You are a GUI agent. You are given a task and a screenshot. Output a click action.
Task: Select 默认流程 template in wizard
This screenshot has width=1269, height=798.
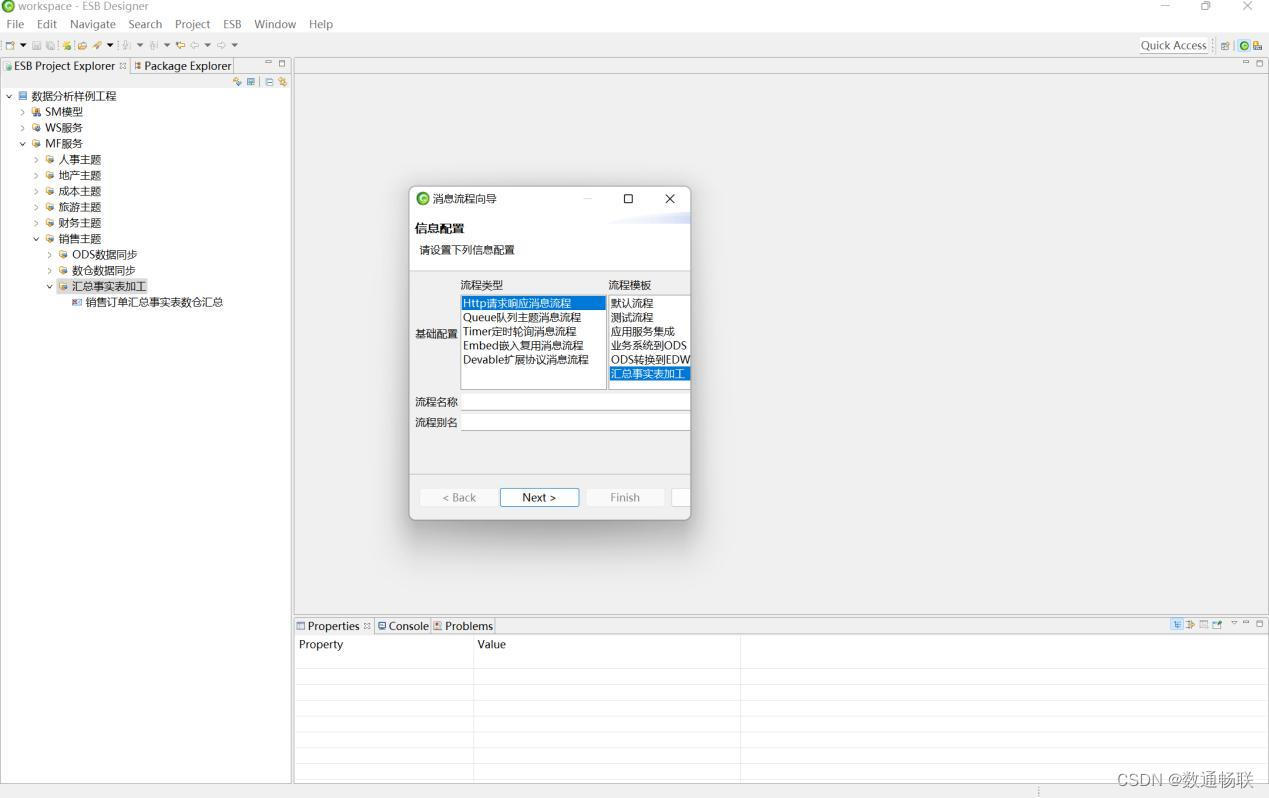coord(632,303)
